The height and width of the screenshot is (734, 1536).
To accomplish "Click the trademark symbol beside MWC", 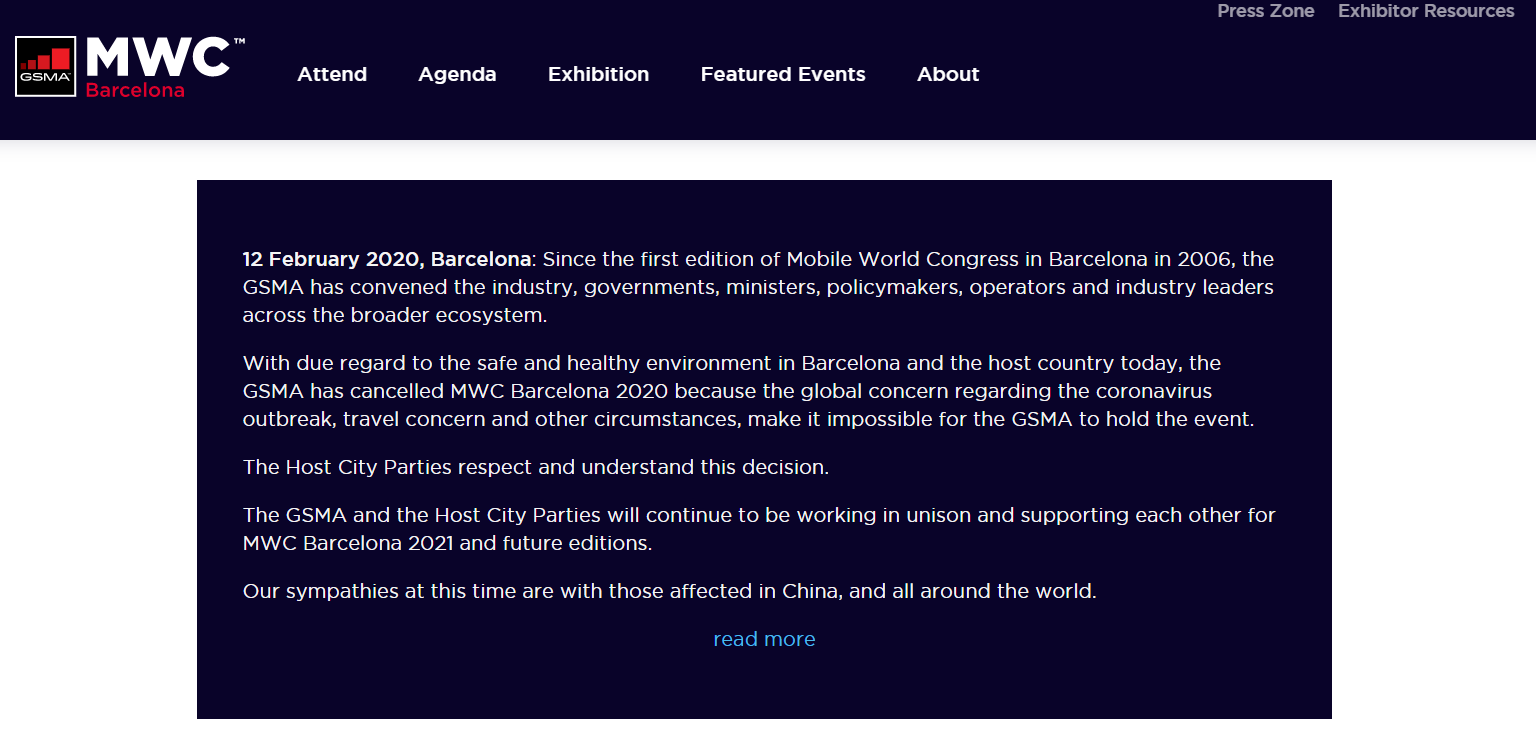I will pos(239,42).
